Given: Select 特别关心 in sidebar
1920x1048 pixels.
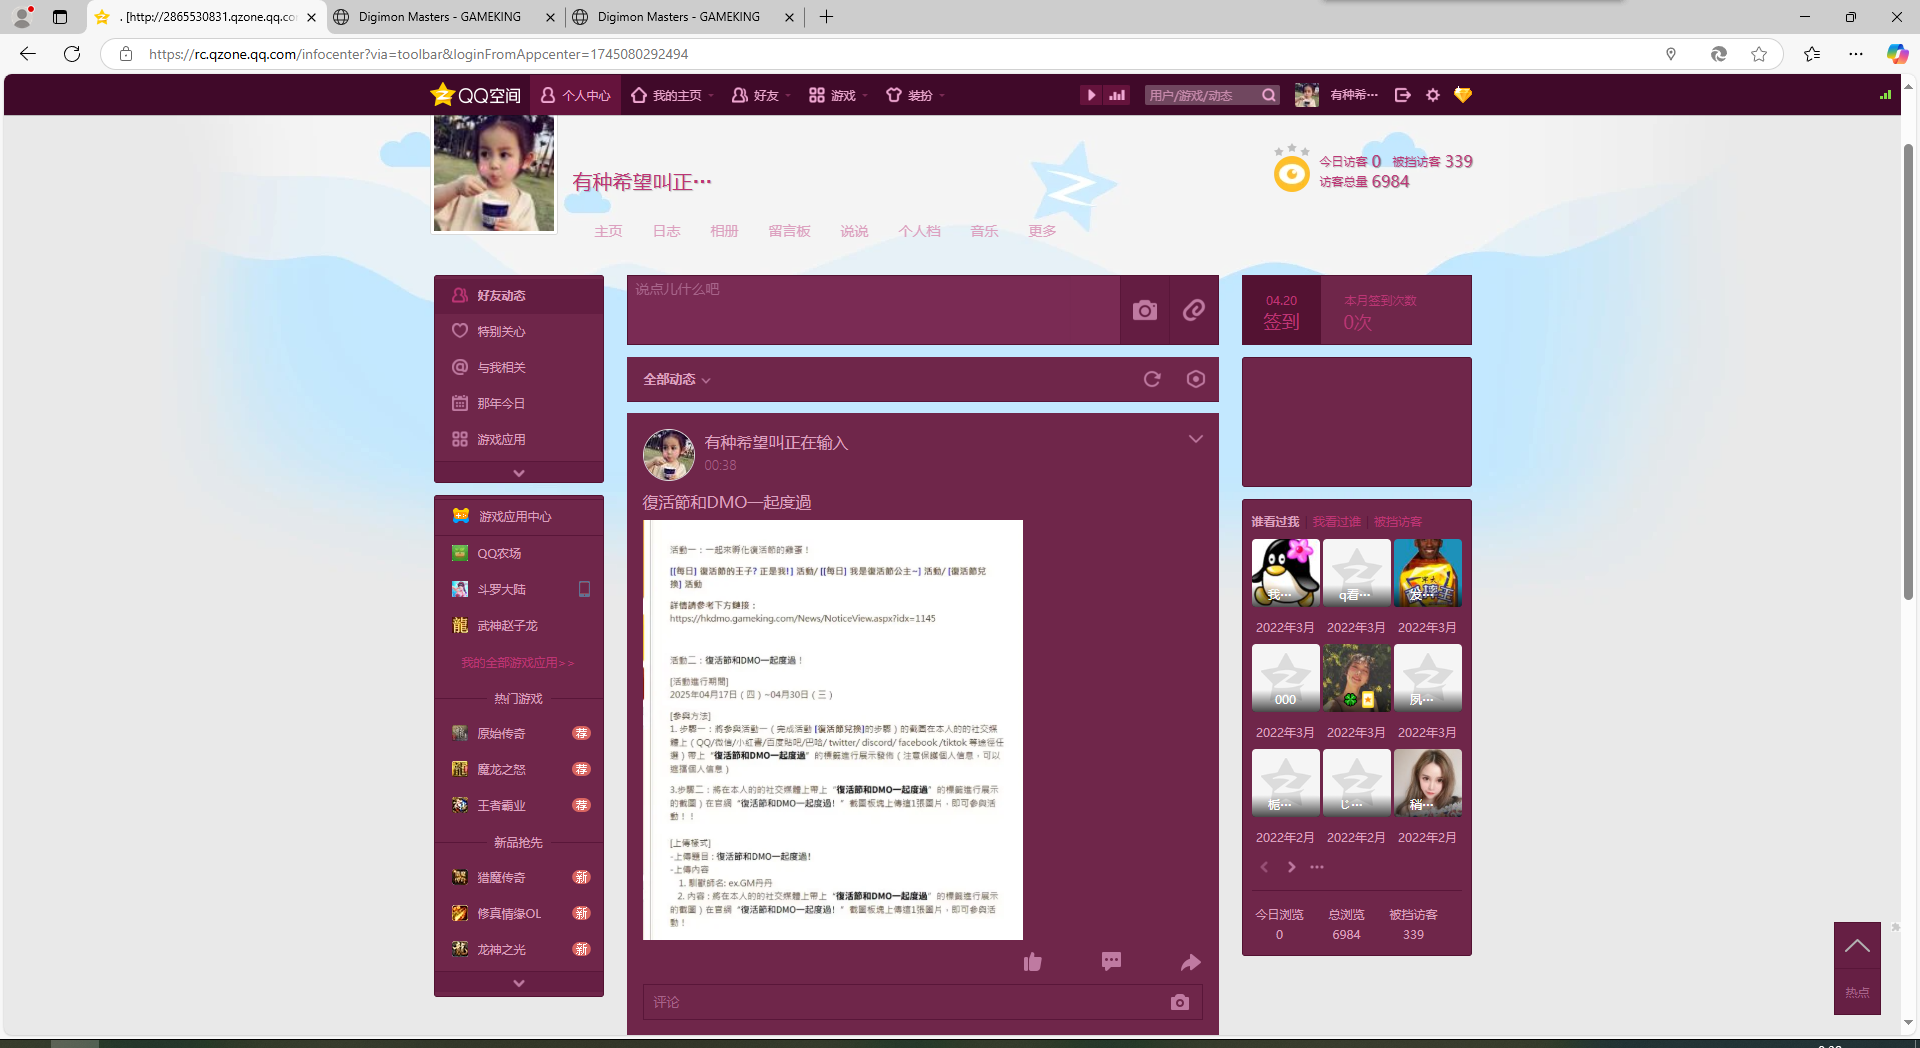Looking at the screenshot, I should [x=519, y=331].
